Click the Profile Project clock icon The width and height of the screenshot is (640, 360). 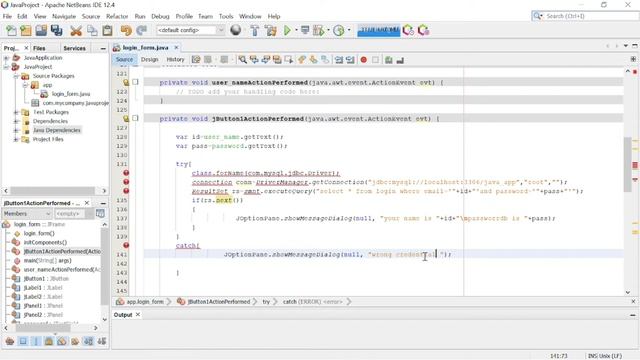(338, 31)
